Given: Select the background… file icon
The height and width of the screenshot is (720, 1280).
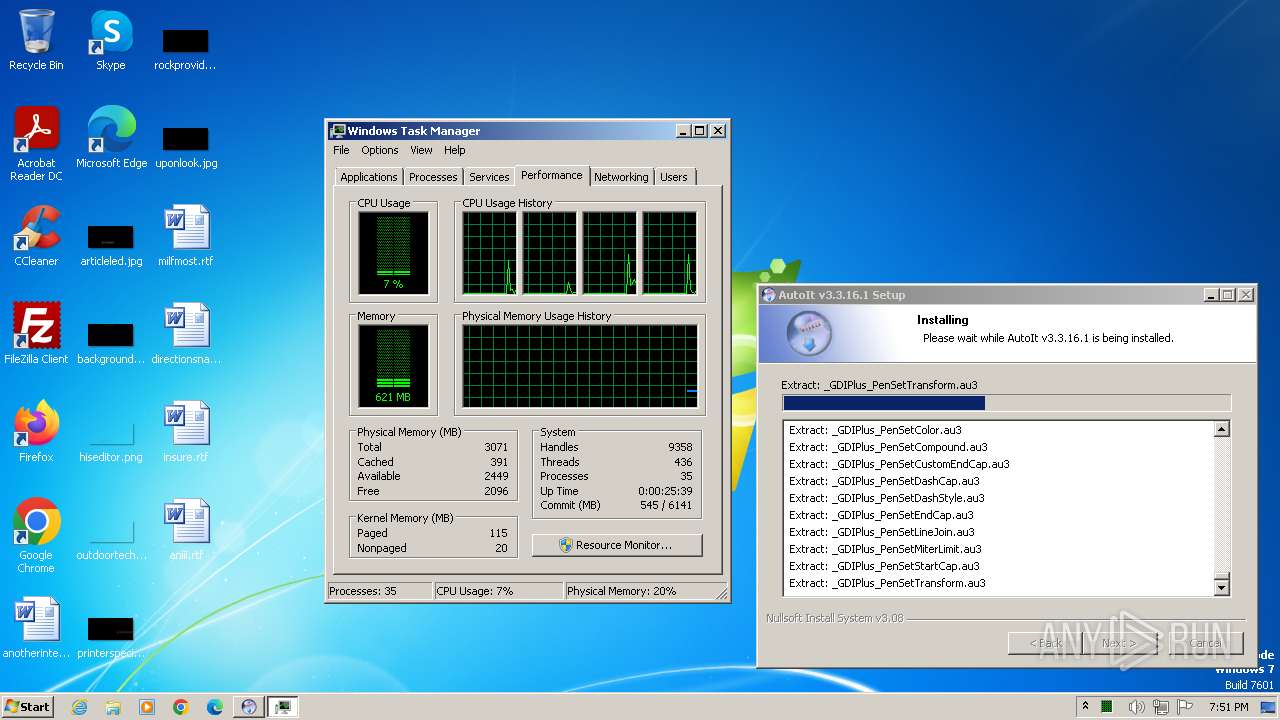Looking at the screenshot, I should (x=111, y=342).
